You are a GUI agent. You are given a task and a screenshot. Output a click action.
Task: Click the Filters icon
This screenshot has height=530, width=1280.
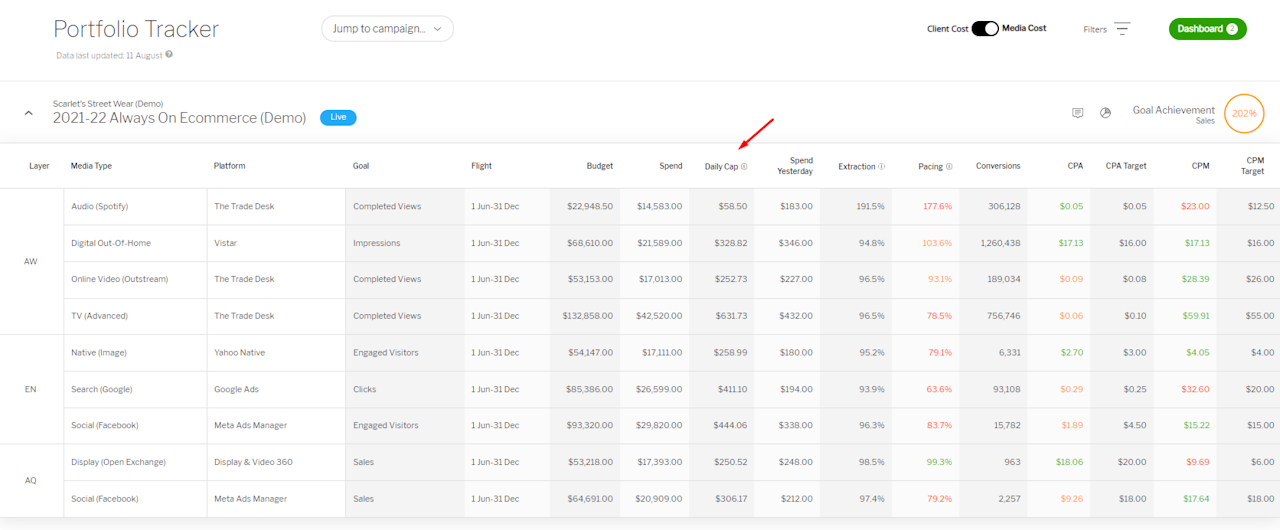pyautogui.click(x=1122, y=29)
